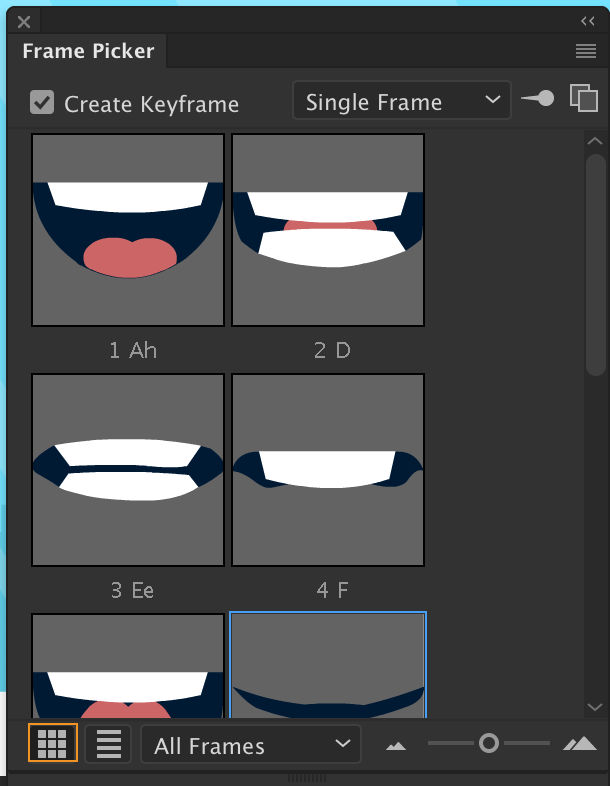Open the Frame Picker panel menu icon
Screen dimensions: 610x786
coord(585,51)
